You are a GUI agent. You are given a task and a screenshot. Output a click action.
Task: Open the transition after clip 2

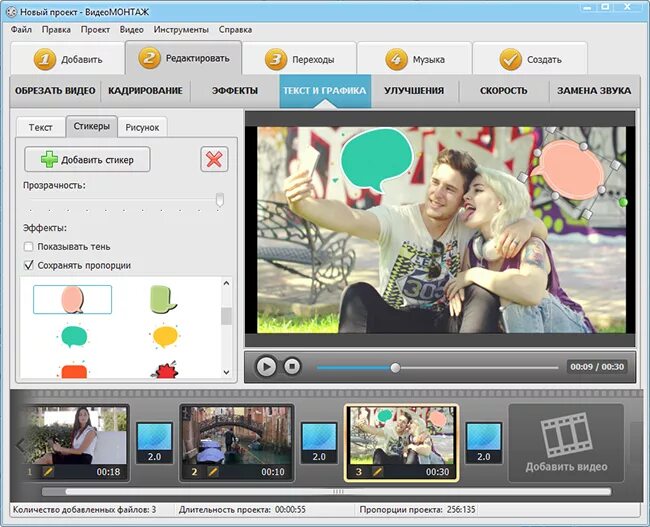[x=319, y=443]
